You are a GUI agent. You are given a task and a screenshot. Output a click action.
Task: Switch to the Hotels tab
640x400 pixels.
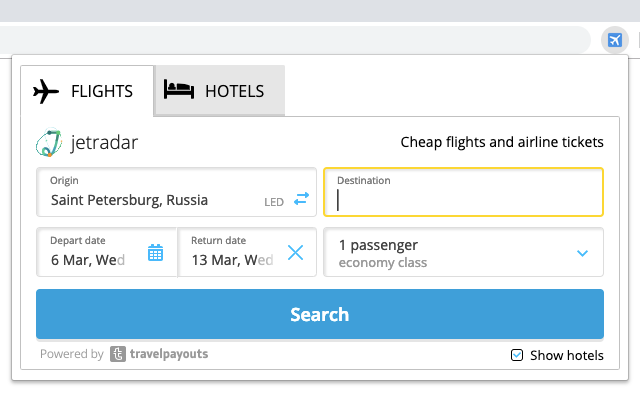pos(220,92)
